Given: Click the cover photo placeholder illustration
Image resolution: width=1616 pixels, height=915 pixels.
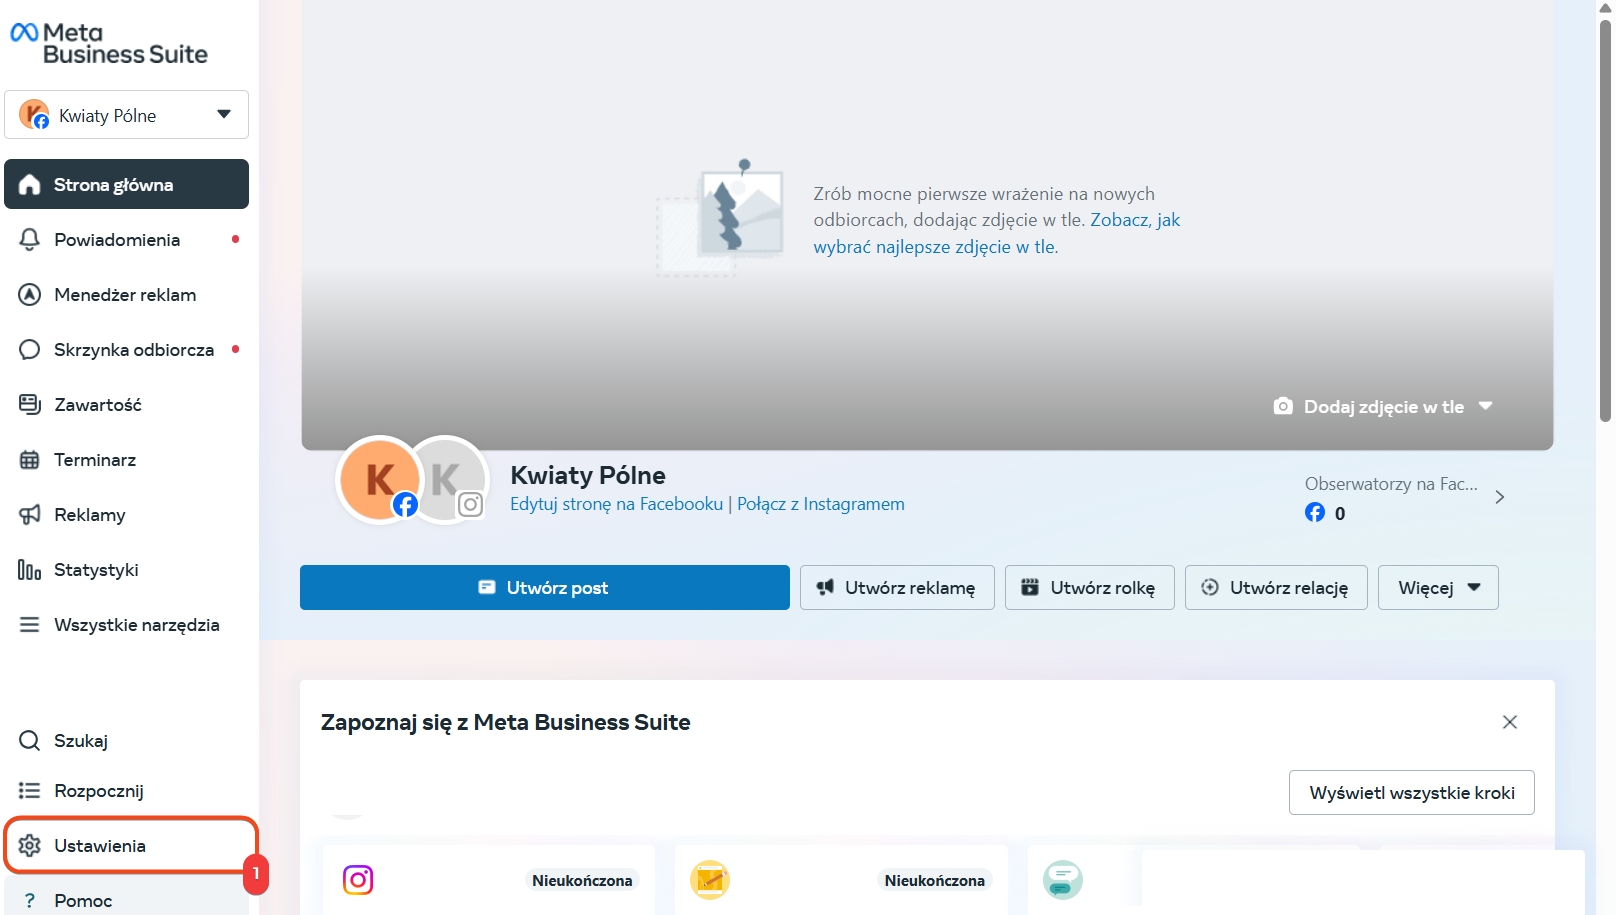Looking at the screenshot, I should point(720,218).
